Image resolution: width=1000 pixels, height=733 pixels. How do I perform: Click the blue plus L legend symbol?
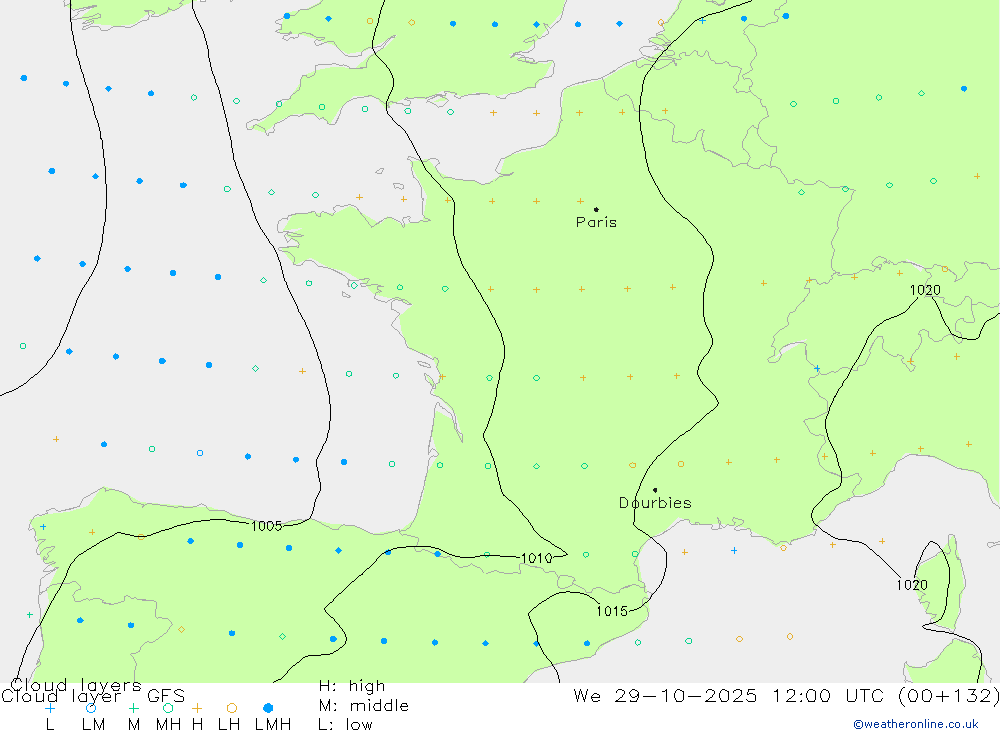click(x=50, y=708)
